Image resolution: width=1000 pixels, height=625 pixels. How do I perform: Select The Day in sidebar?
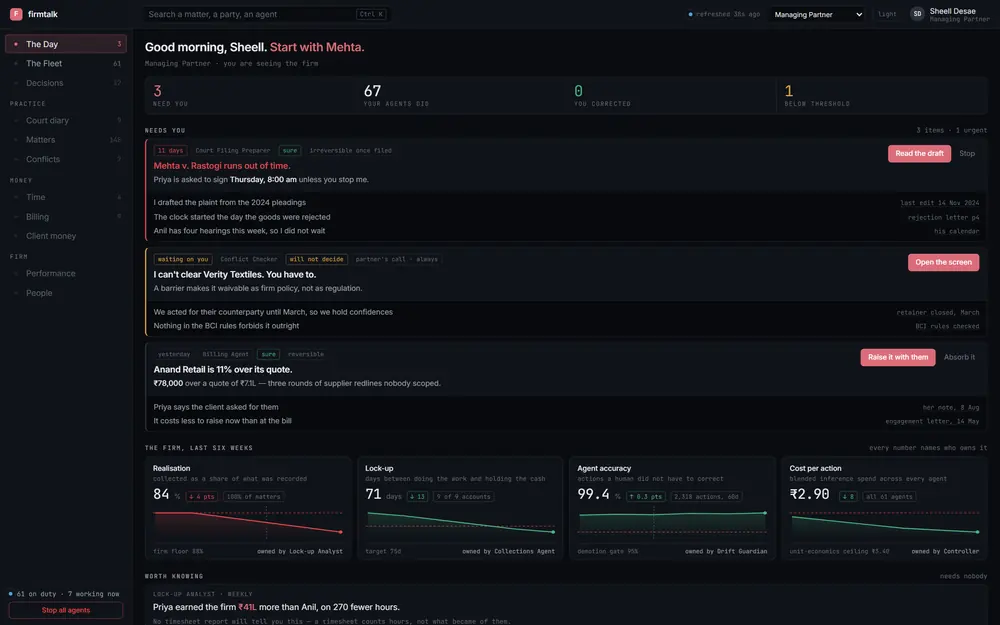coord(66,44)
